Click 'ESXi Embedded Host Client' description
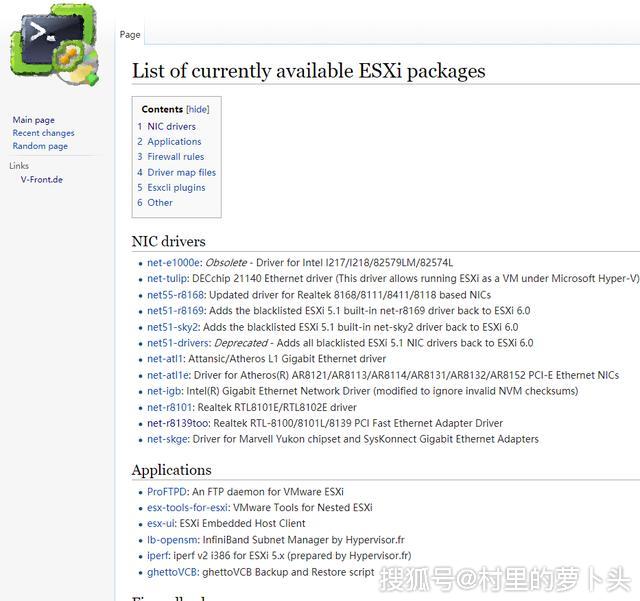 (x=242, y=524)
